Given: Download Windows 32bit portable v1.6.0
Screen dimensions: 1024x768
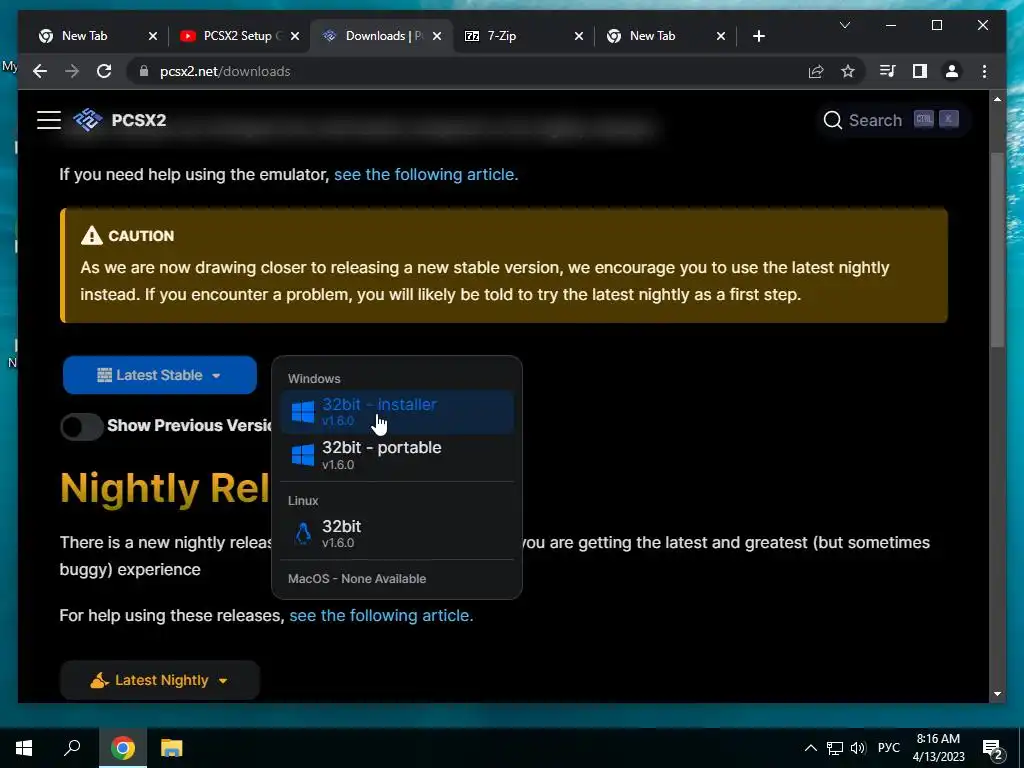Looking at the screenshot, I should (397, 455).
